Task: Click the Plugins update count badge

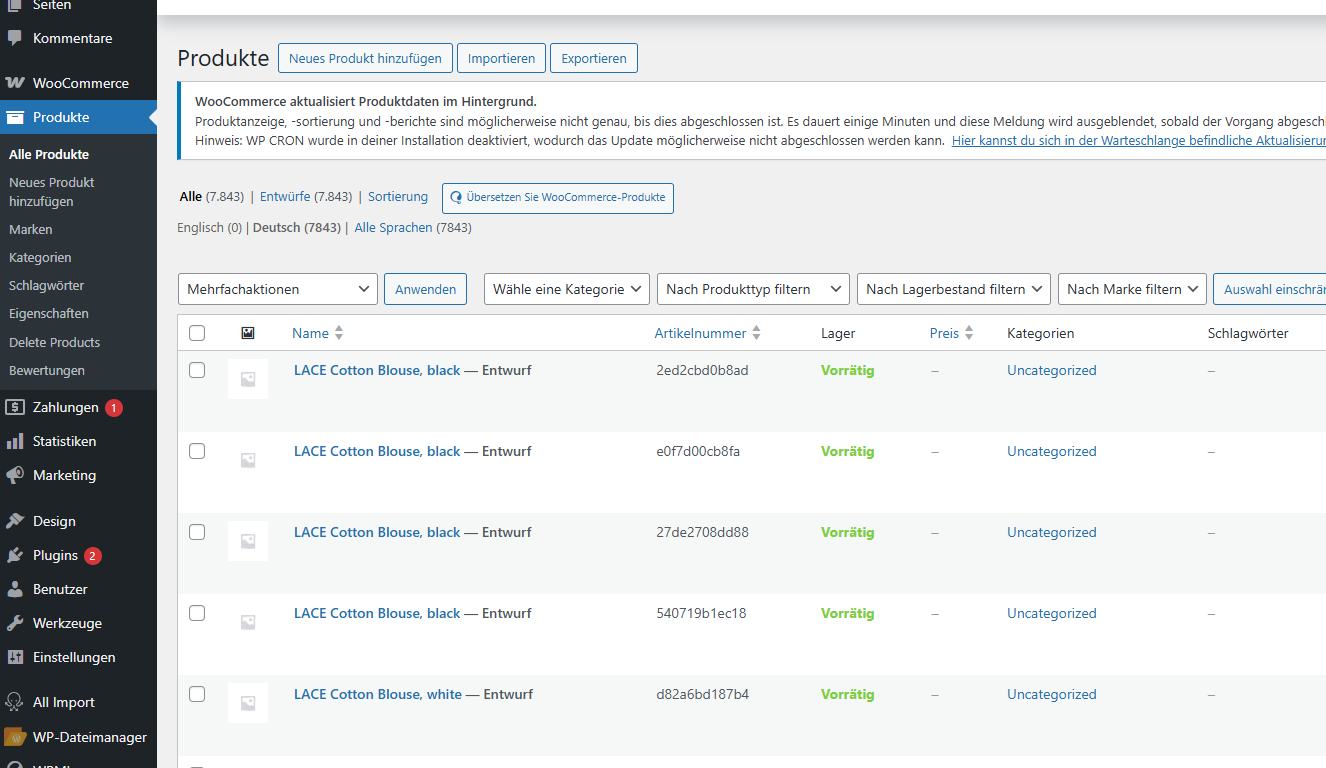Action: point(93,556)
